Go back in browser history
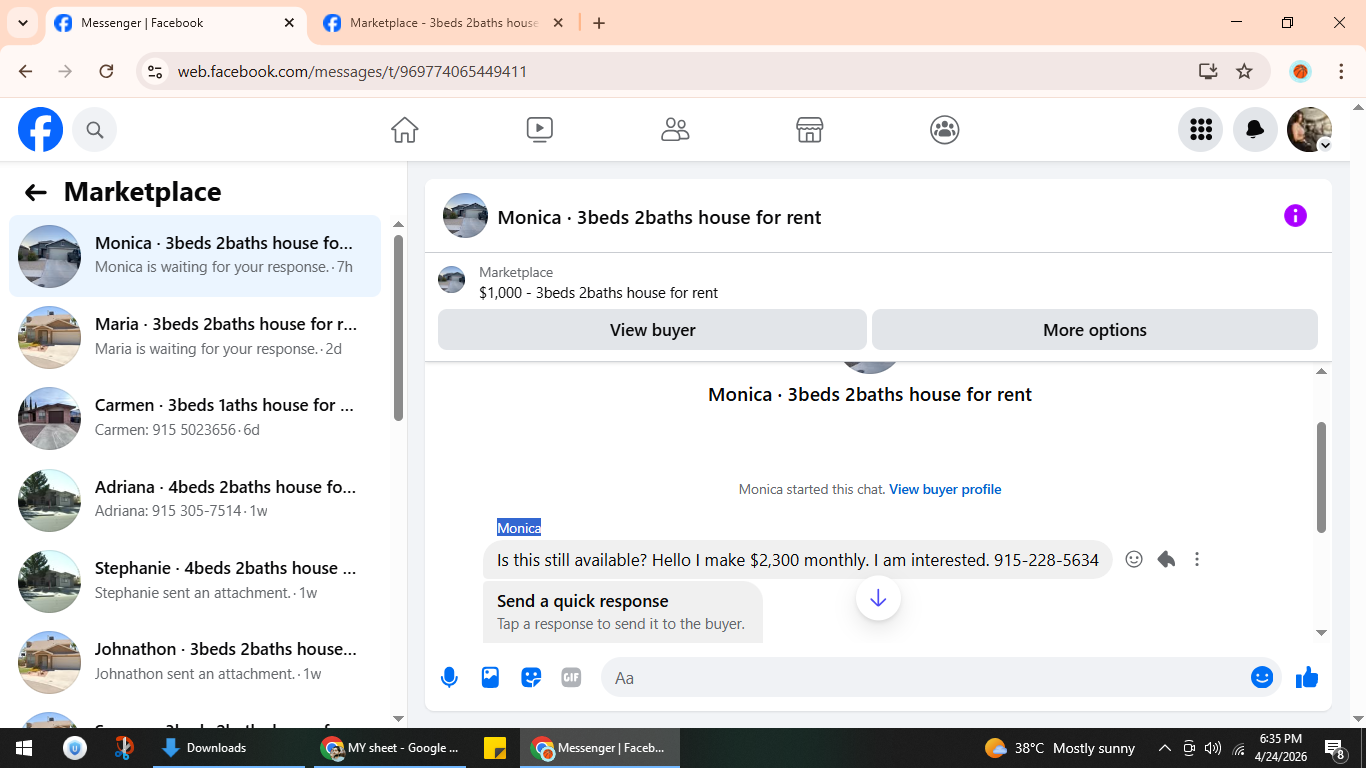The image size is (1366, 768). [x=26, y=71]
